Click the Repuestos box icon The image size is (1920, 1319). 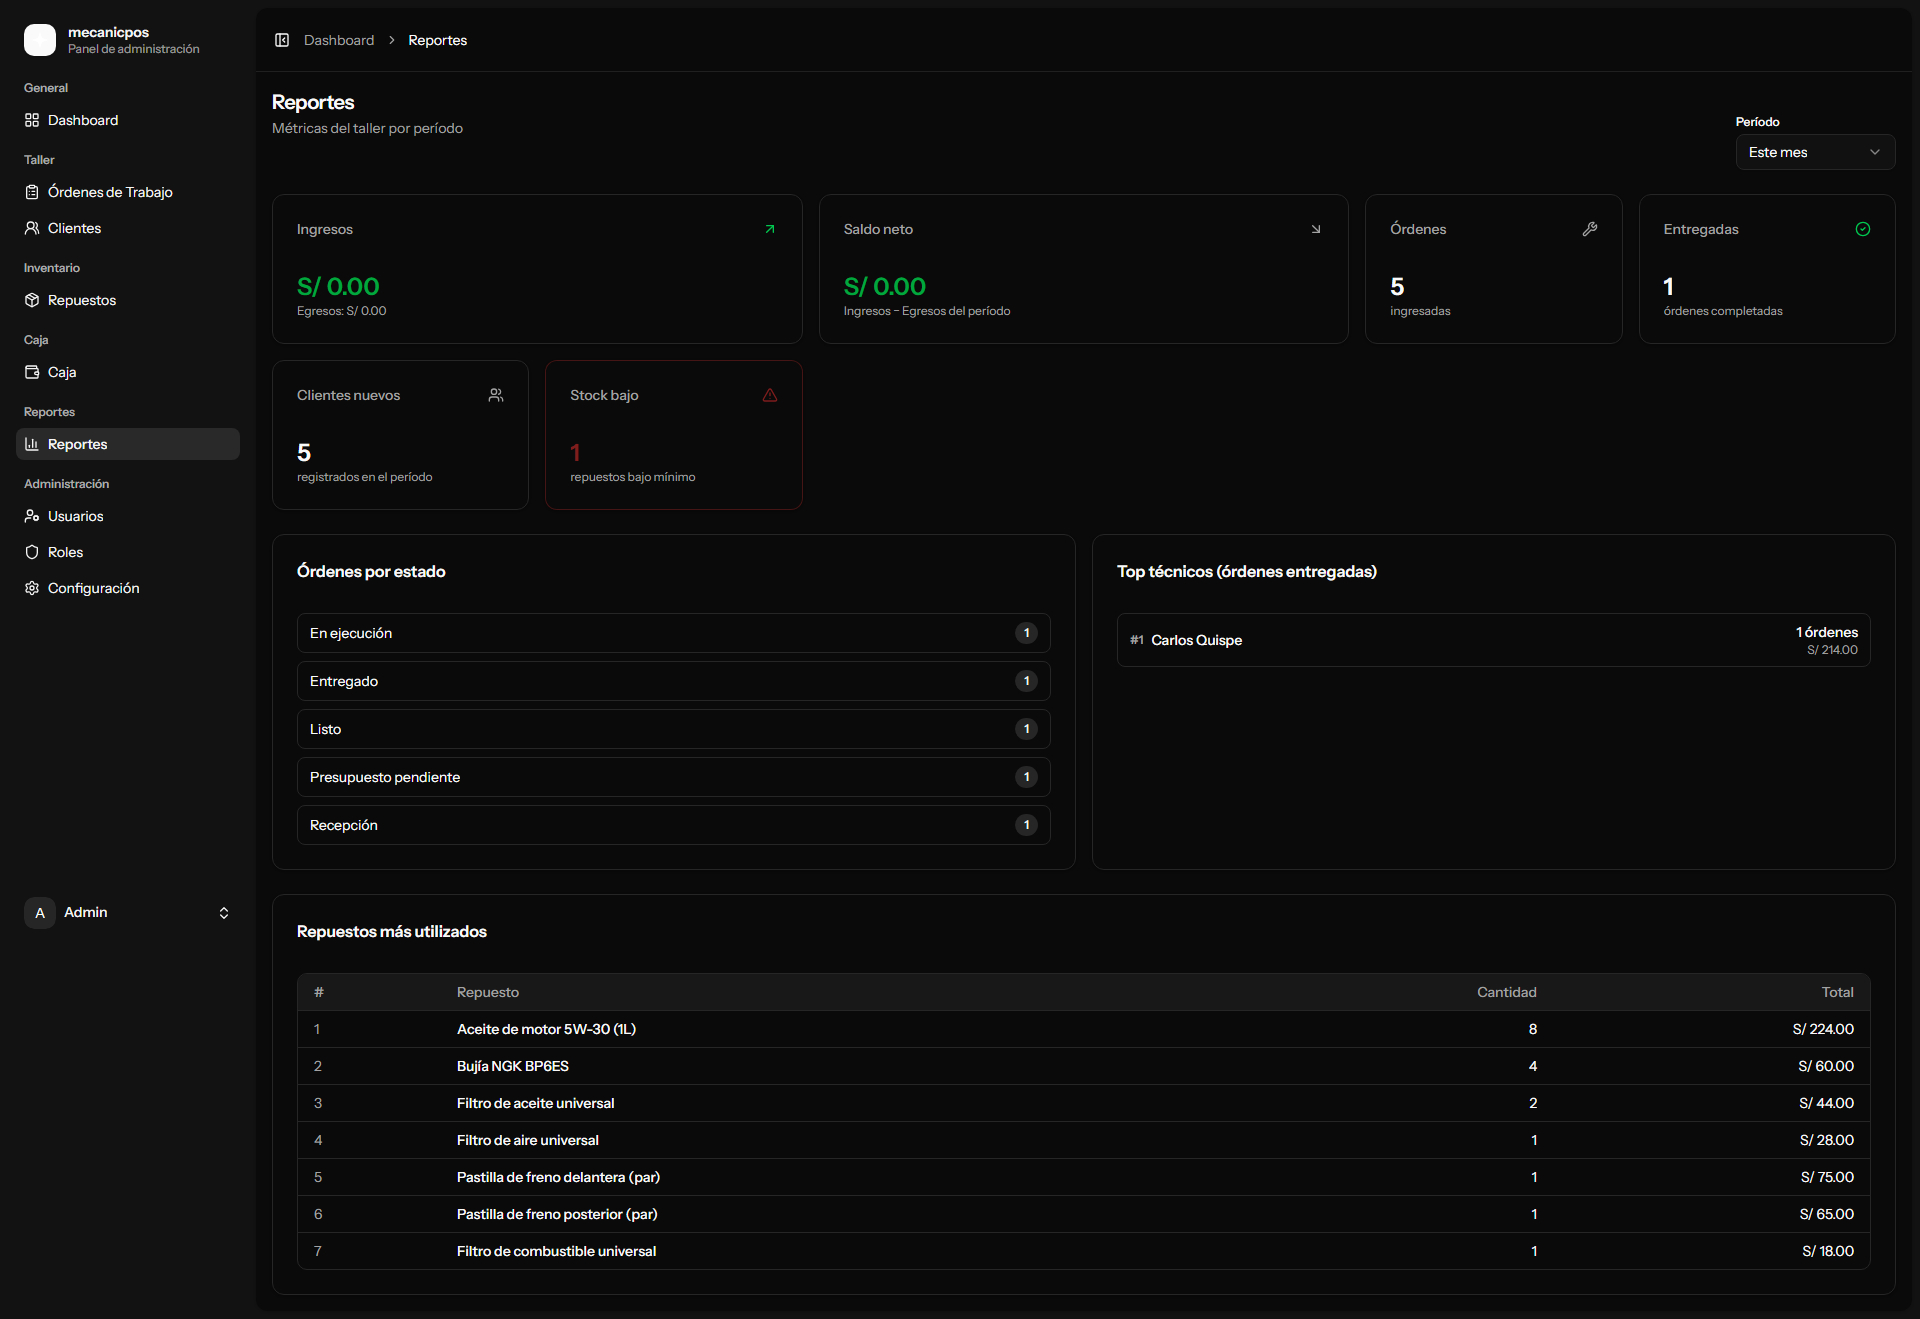32,300
